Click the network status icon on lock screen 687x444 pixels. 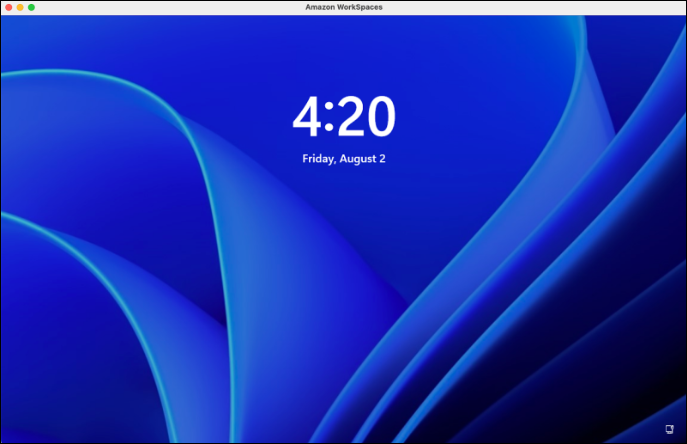(x=669, y=429)
